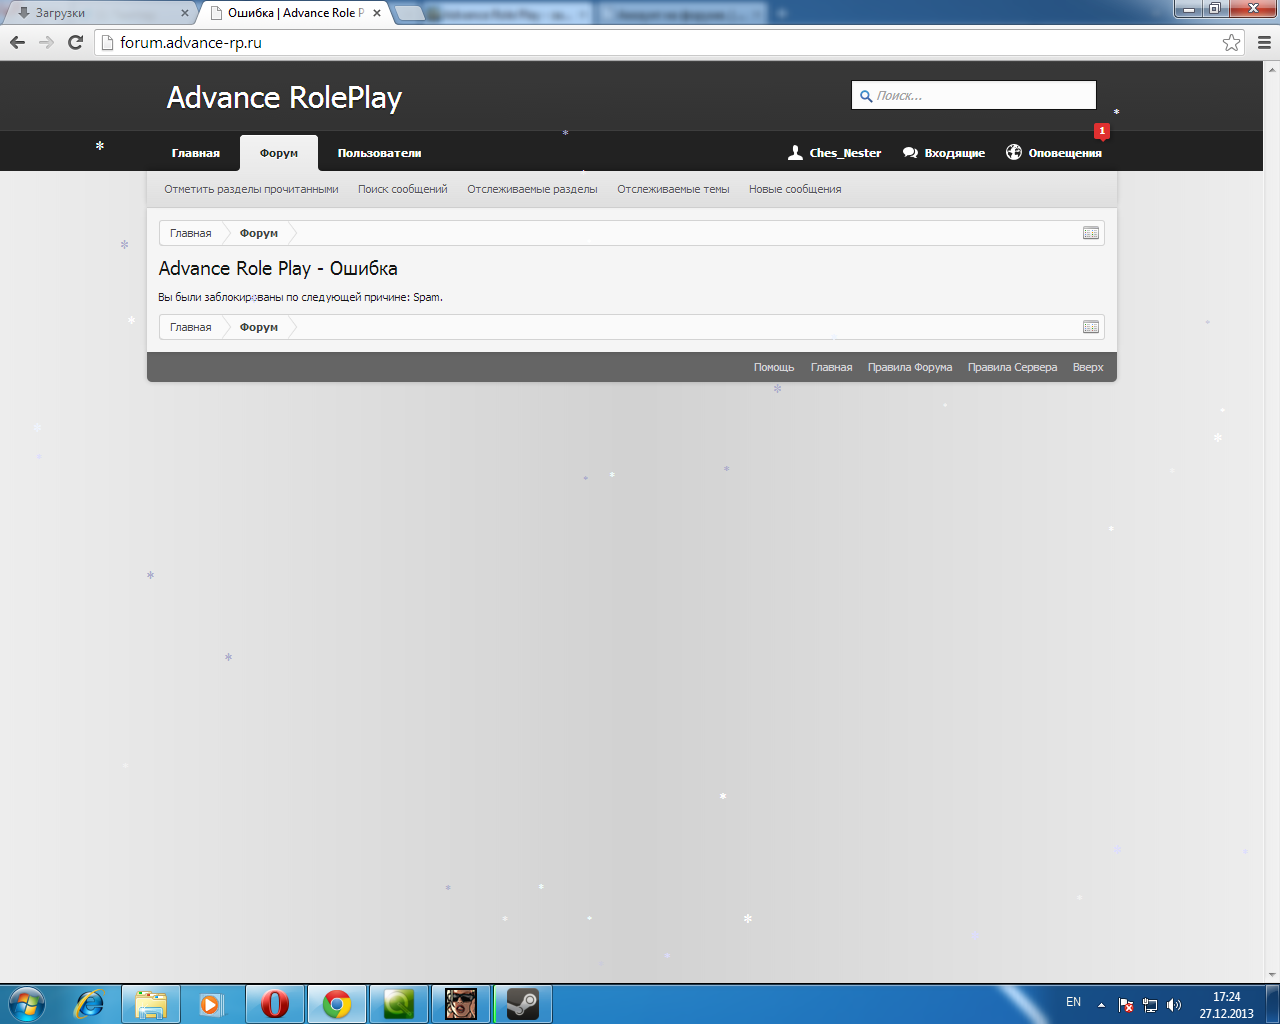Image resolution: width=1280 pixels, height=1024 pixels.
Task: Launch Internet Explorer from the taskbar
Action: (89, 1004)
